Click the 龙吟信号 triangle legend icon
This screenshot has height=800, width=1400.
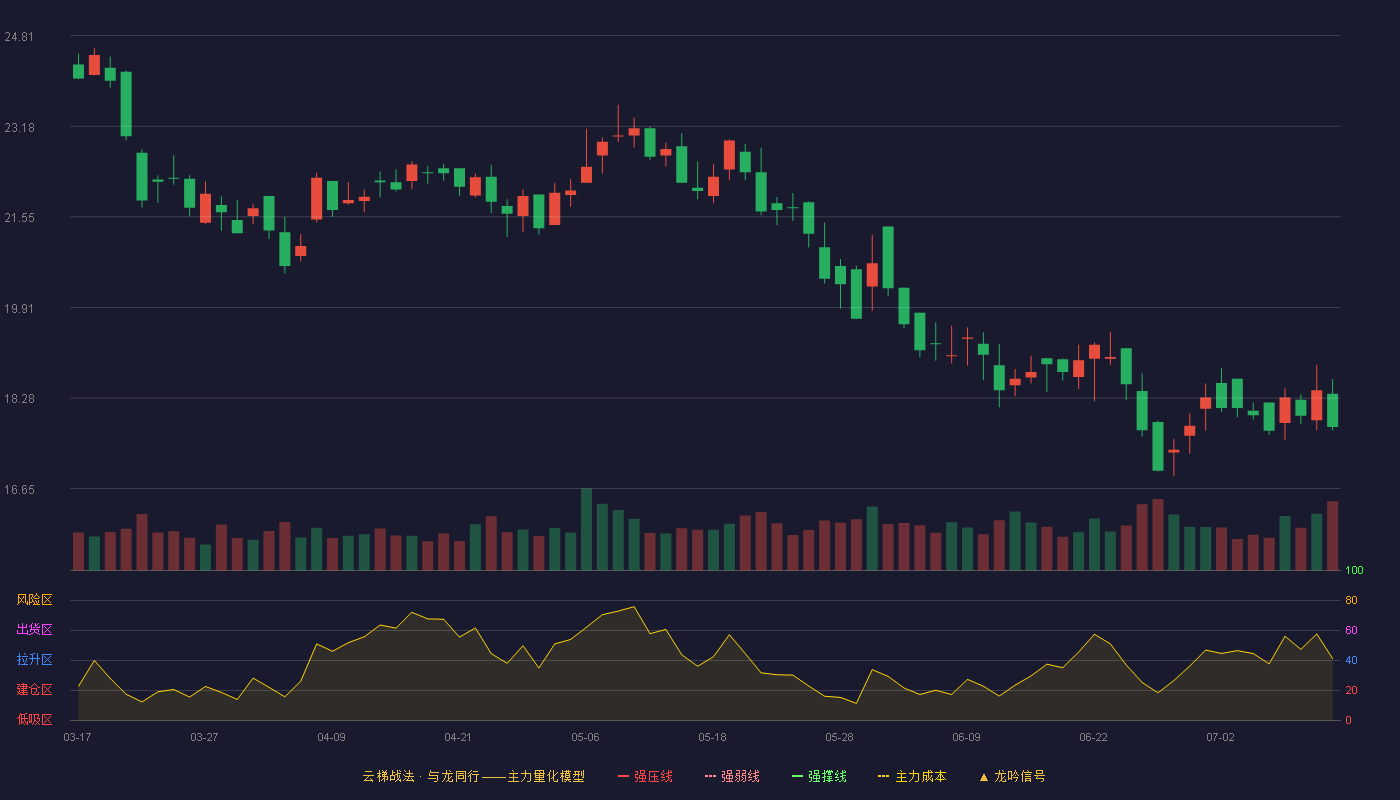coord(984,777)
